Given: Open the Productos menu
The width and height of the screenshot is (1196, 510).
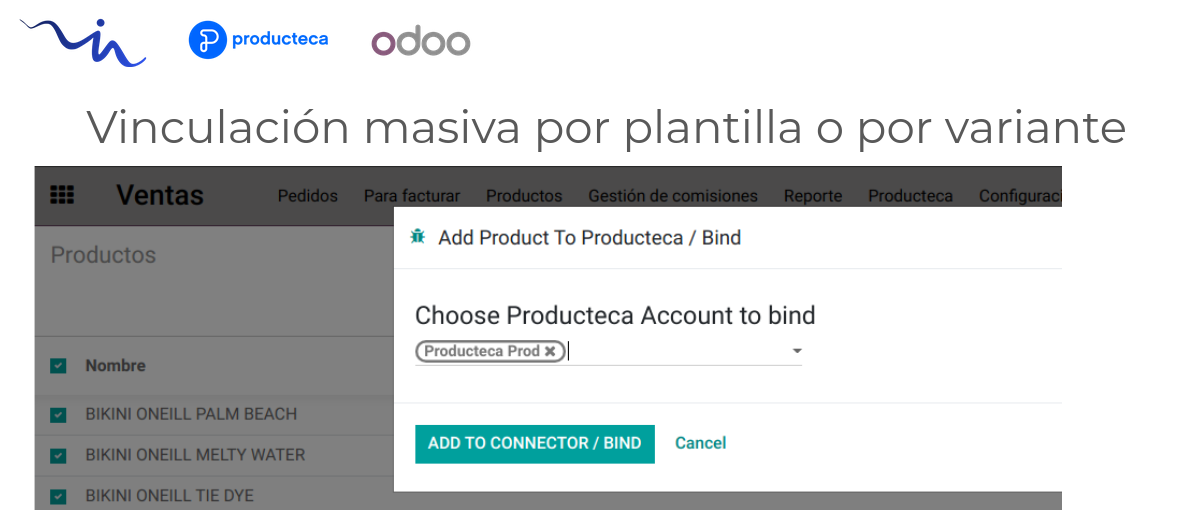Looking at the screenshot, I should click(524, 196).
